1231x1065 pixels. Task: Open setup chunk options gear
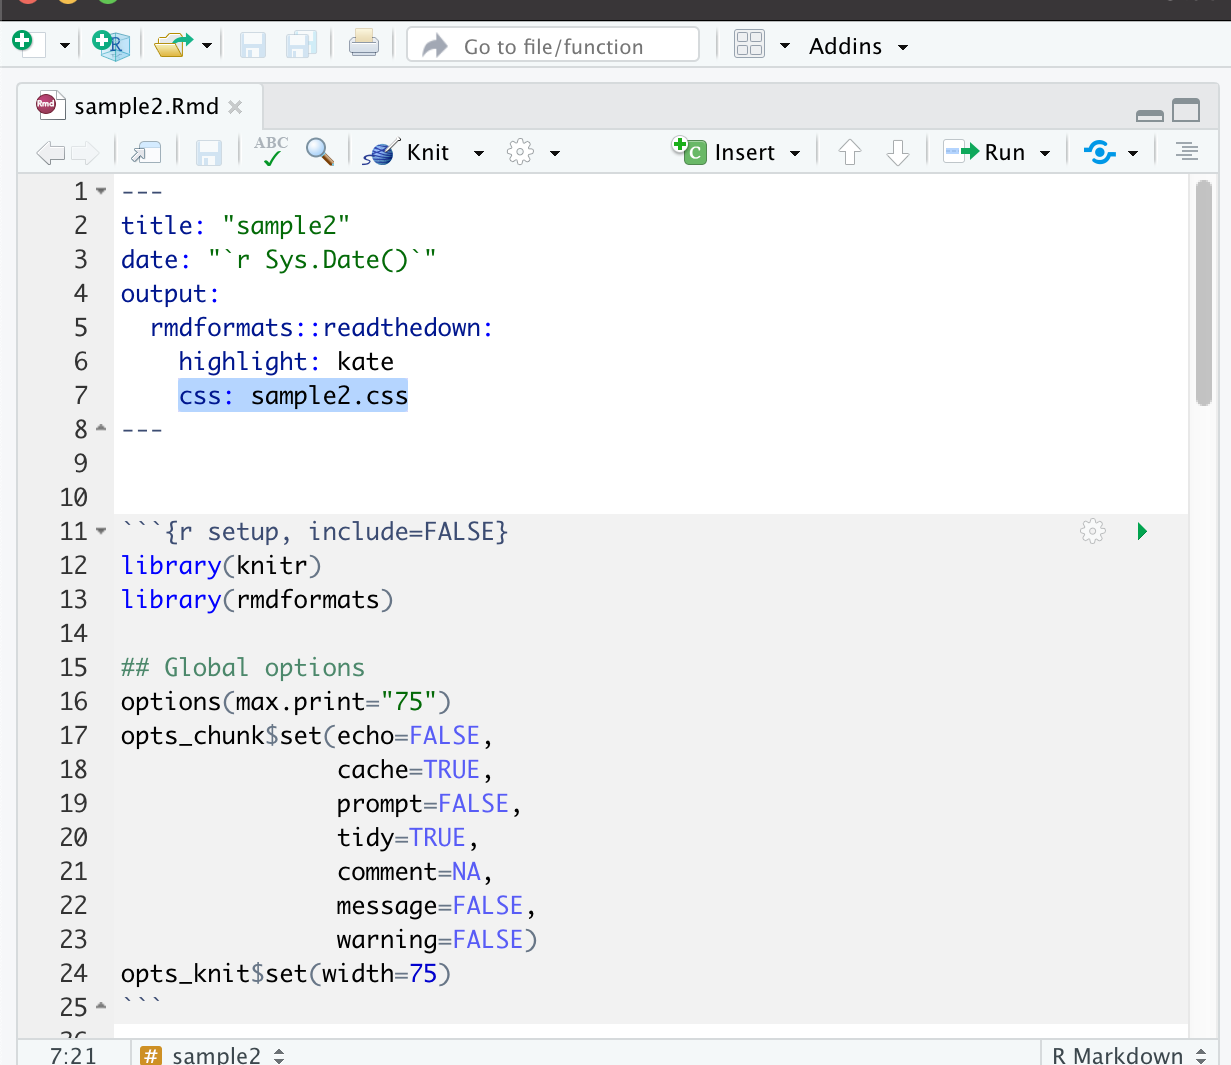coord(1093,531)
